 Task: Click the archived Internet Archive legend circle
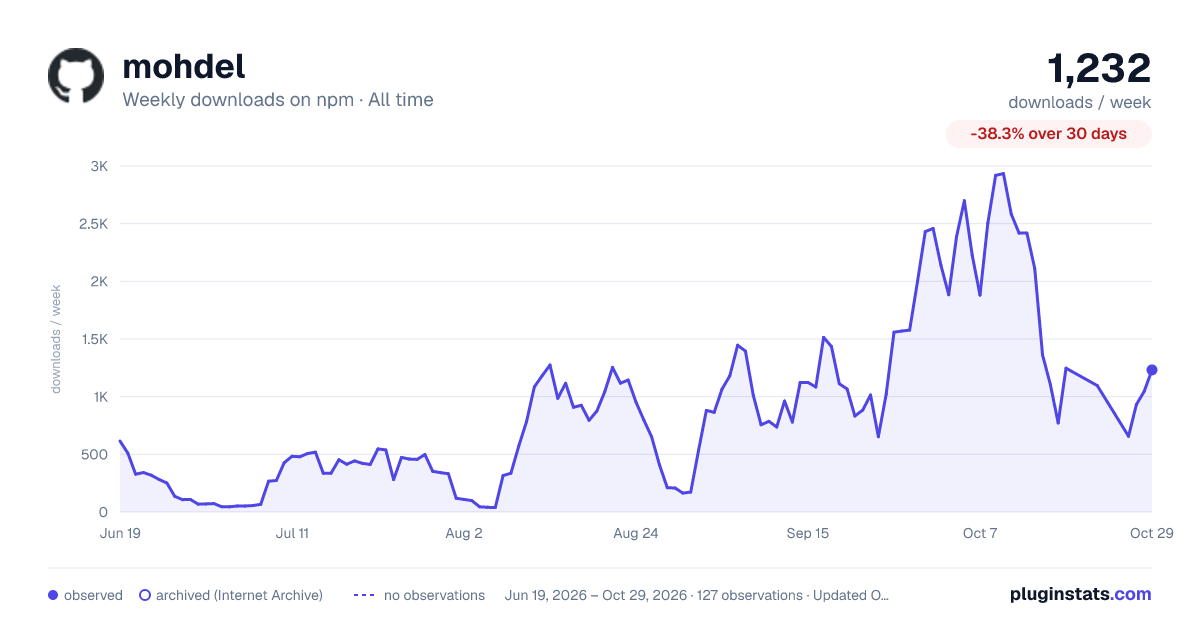(145, 595)
